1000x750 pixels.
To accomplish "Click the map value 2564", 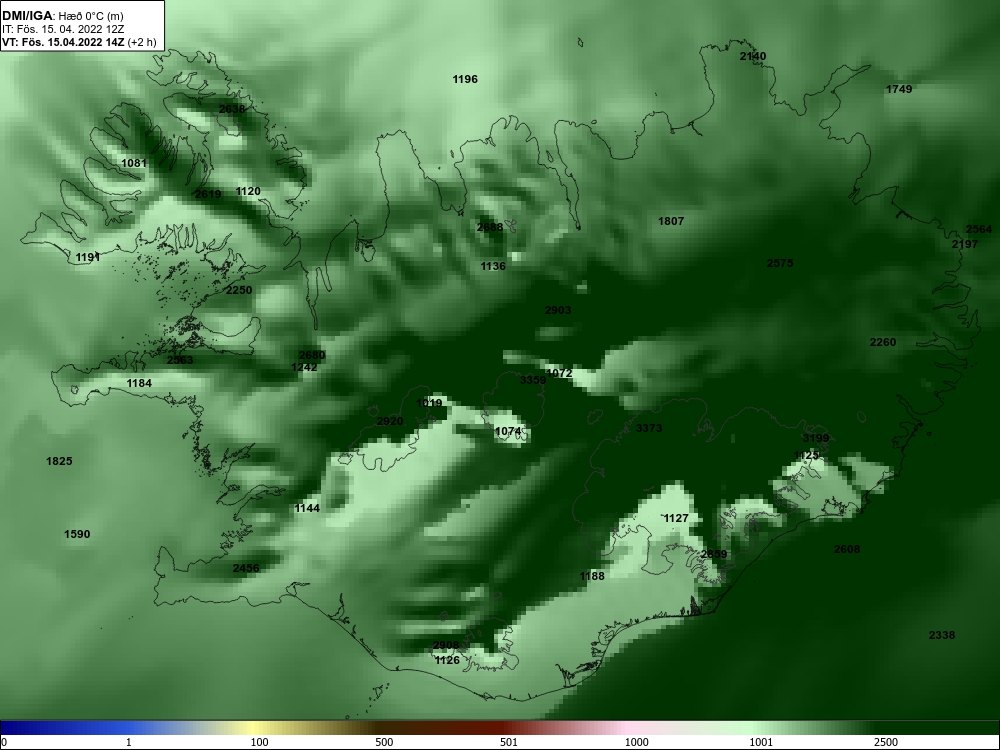I will point(979,230).
